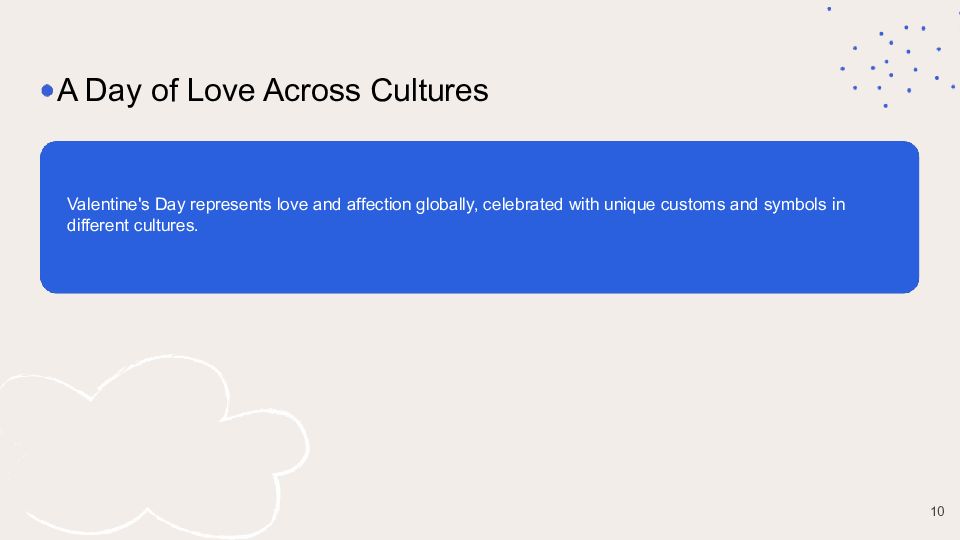The image size is (960, 540).
Task: Click the word "Across" in the title
Action: pos(313,91)
